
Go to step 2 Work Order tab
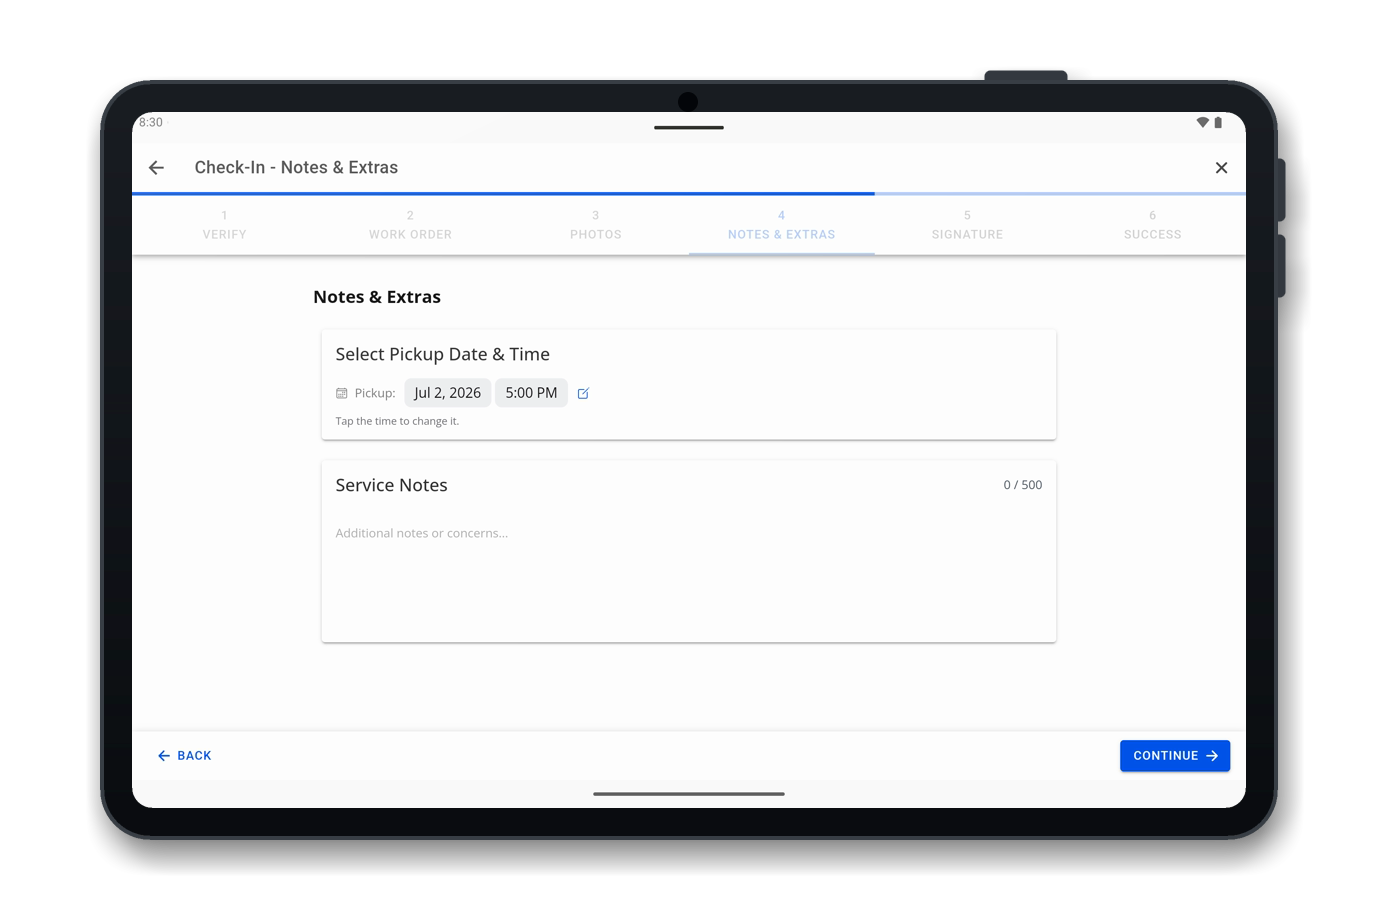410,225
